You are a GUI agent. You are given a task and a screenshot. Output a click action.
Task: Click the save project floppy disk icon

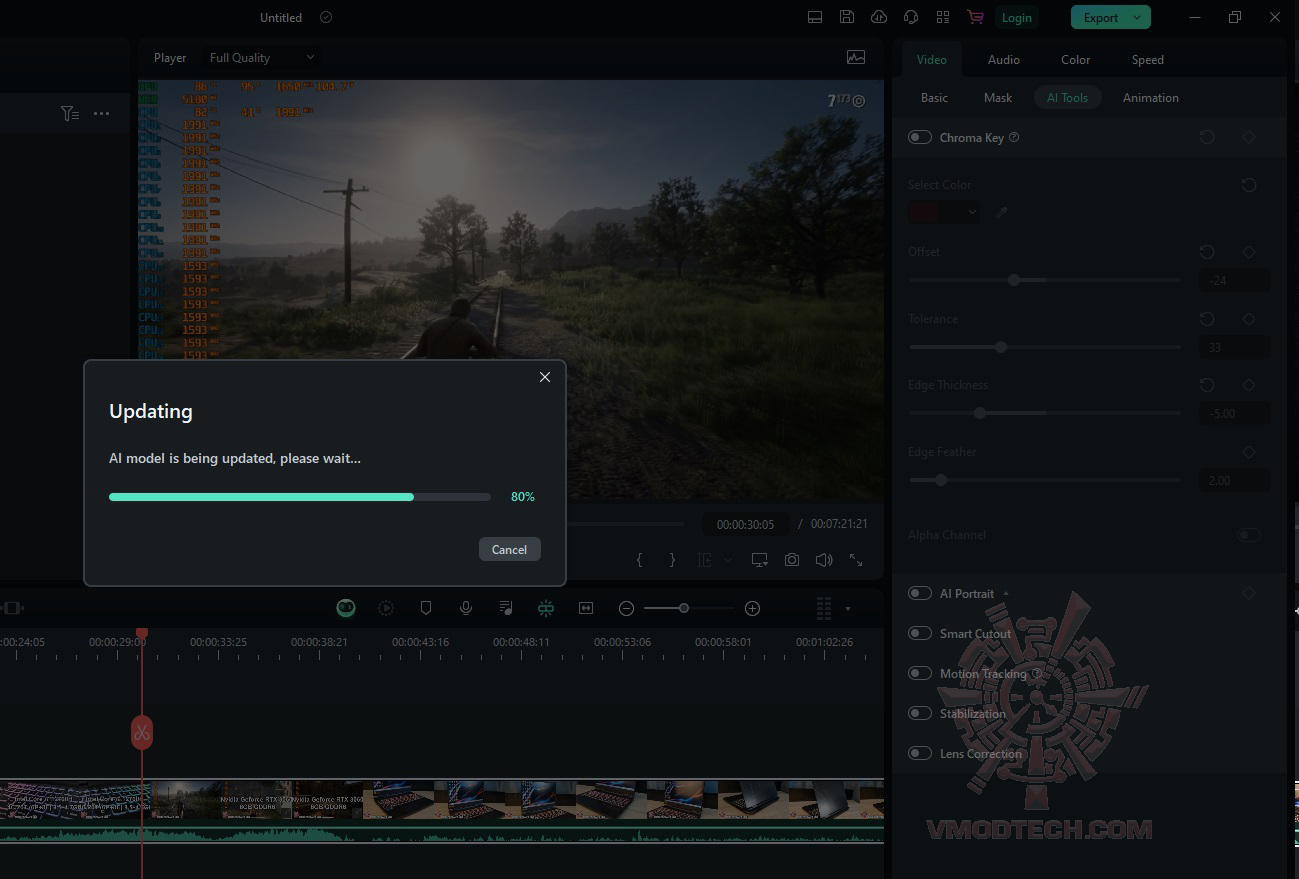click(x=847, y=17)
